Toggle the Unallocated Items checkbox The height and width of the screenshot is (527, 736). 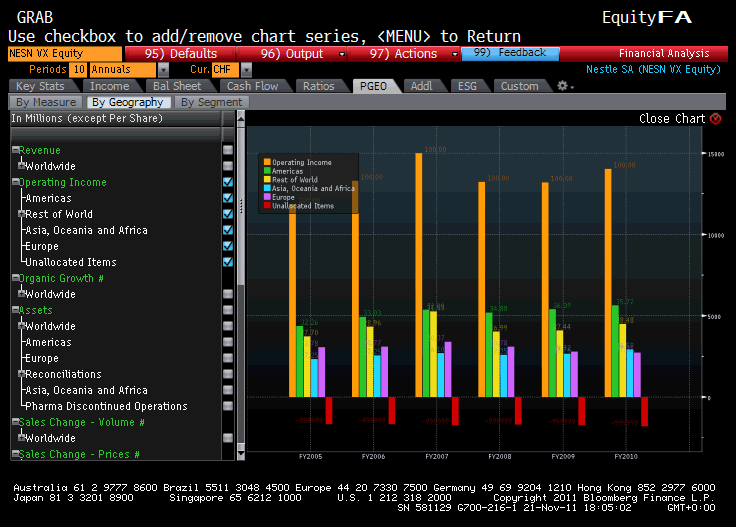coord(228,262)
